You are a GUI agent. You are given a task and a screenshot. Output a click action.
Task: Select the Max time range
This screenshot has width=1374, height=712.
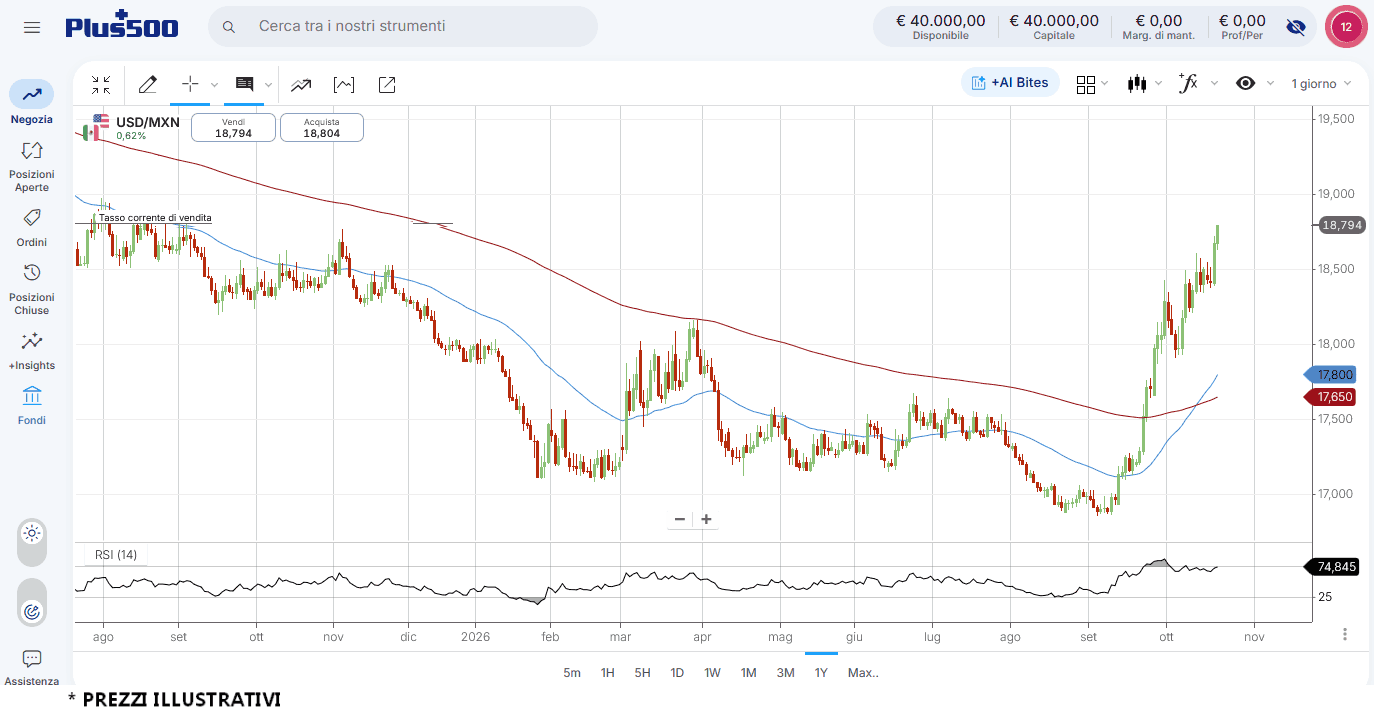(x=863, y=673)
